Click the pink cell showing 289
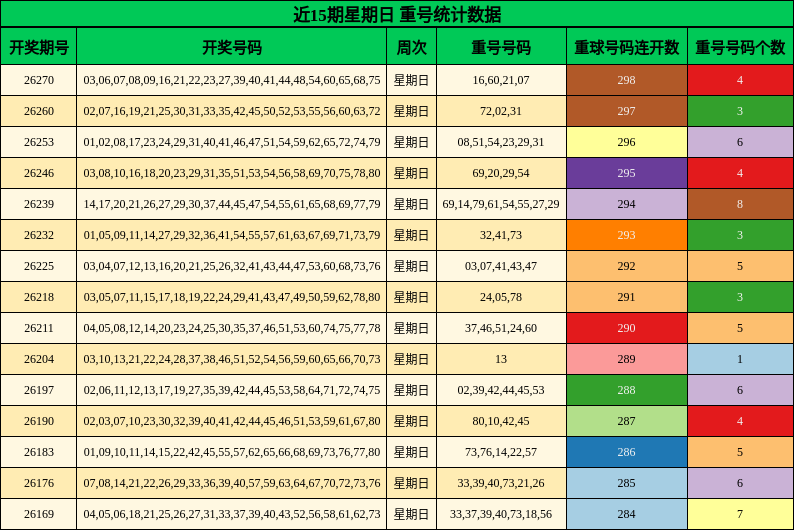Viewport: 794px width, 530px height. (x=626, y=359)
